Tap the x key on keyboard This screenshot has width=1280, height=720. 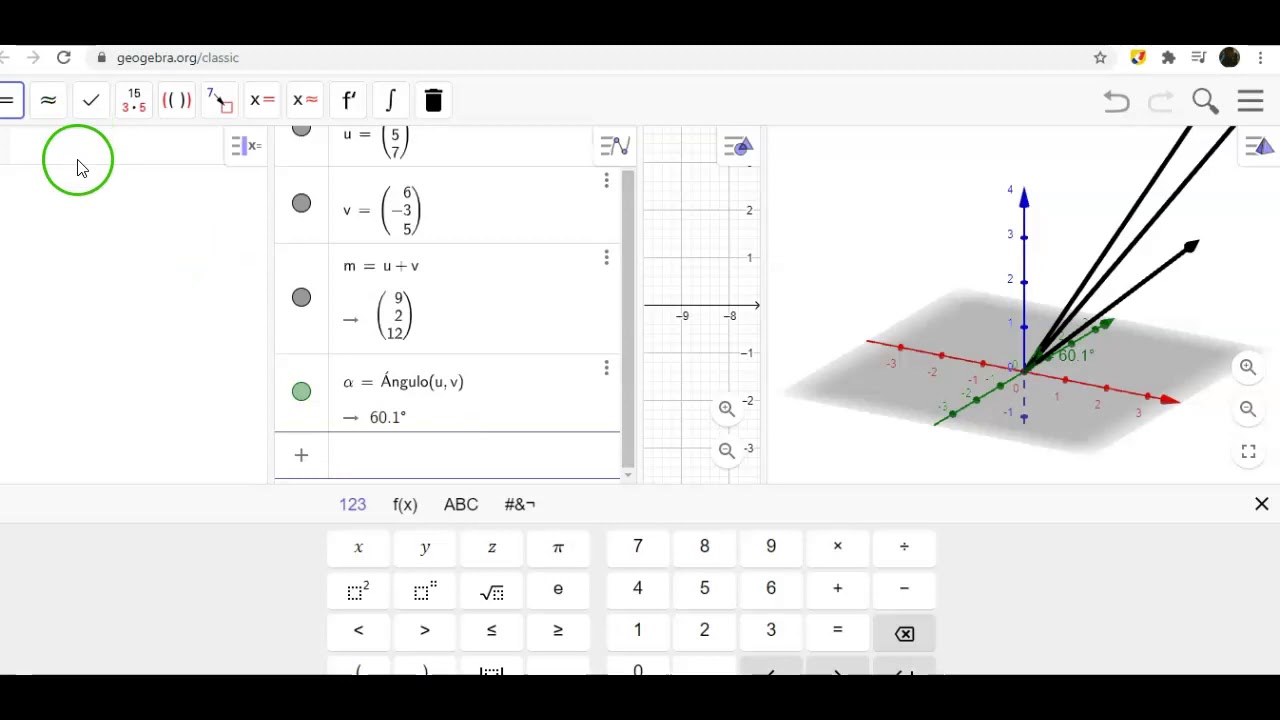[358, 547]
